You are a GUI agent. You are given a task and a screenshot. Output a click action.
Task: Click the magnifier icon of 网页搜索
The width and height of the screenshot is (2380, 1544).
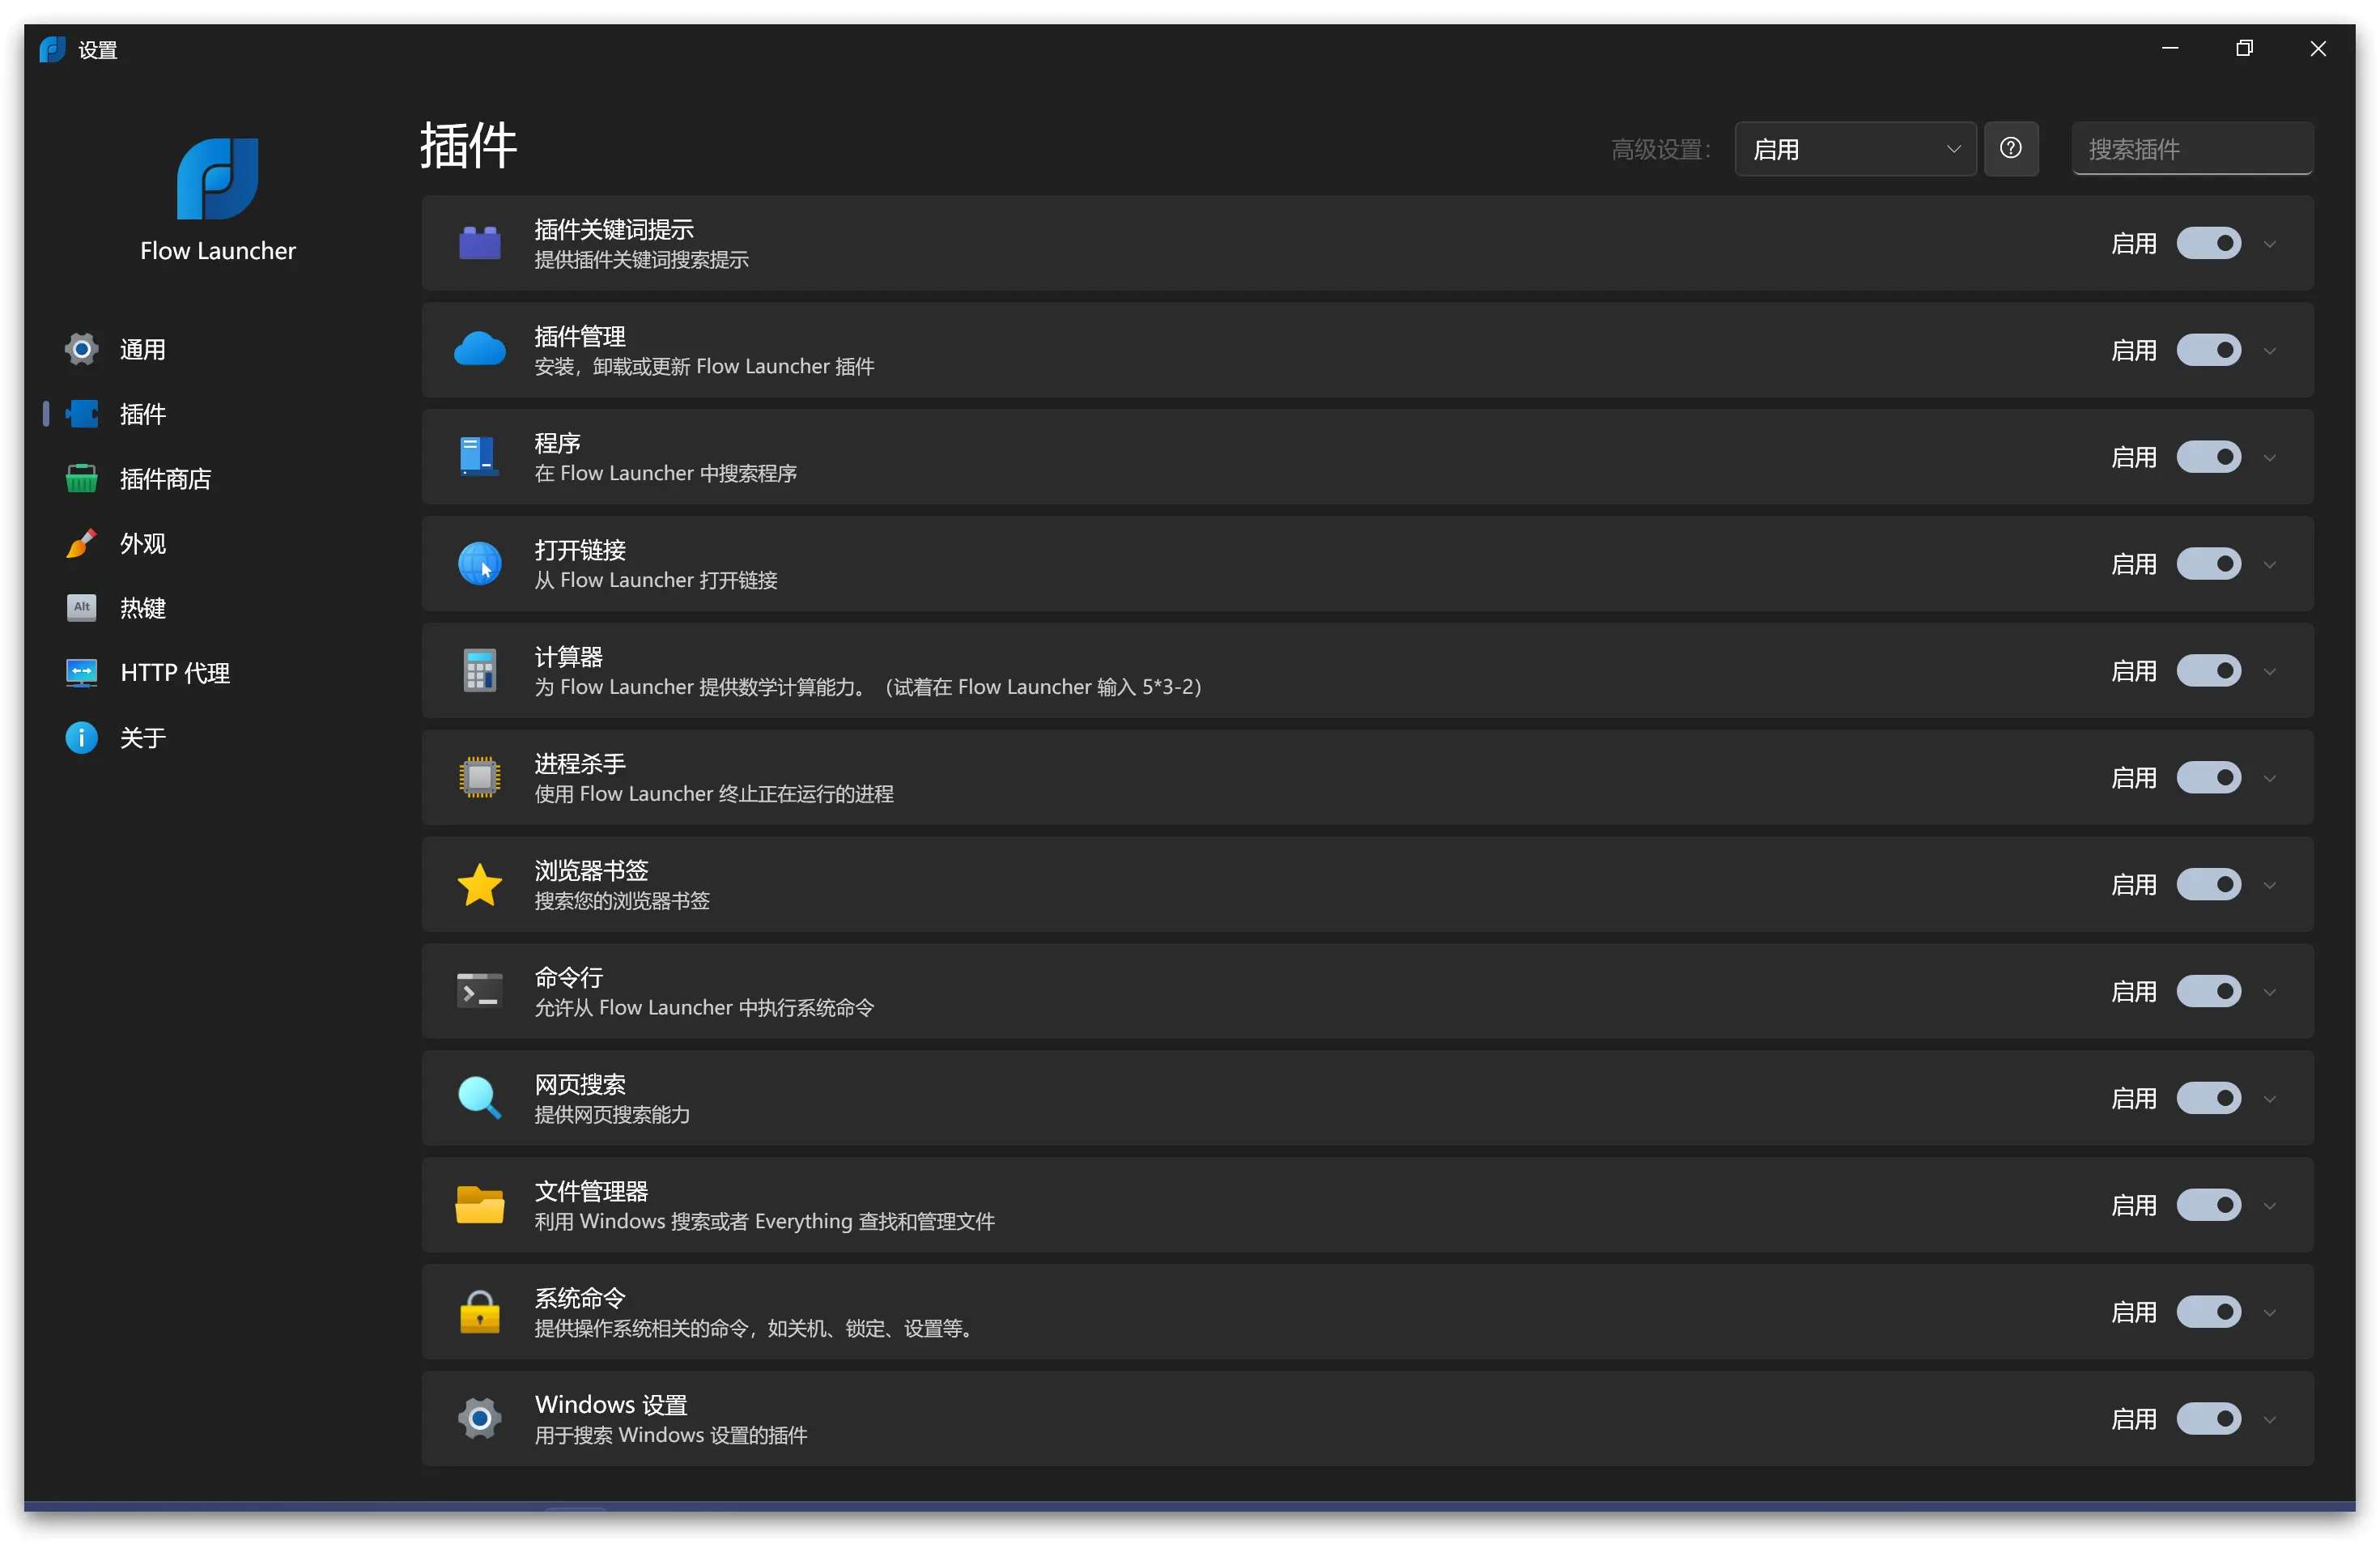coord(479,1097)
